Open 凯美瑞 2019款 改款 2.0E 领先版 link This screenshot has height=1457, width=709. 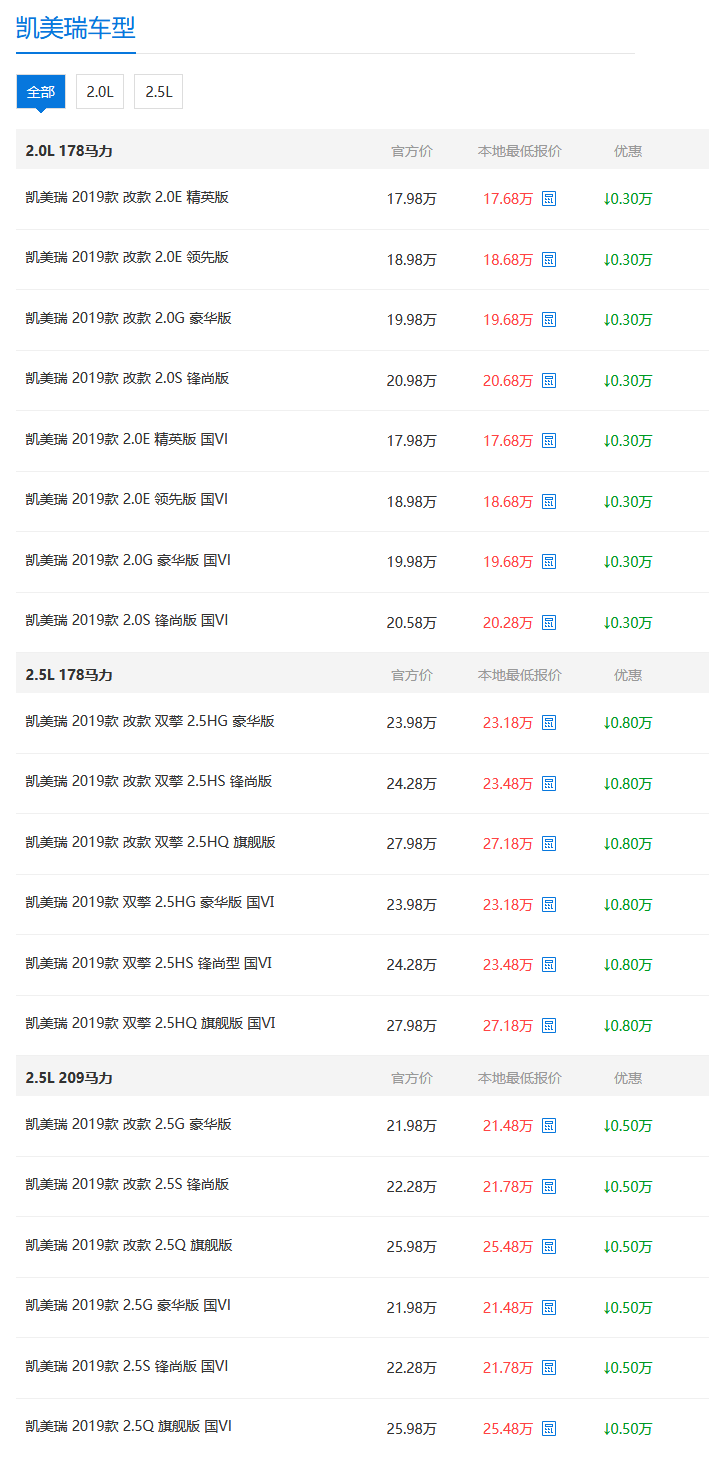point(127,257)
